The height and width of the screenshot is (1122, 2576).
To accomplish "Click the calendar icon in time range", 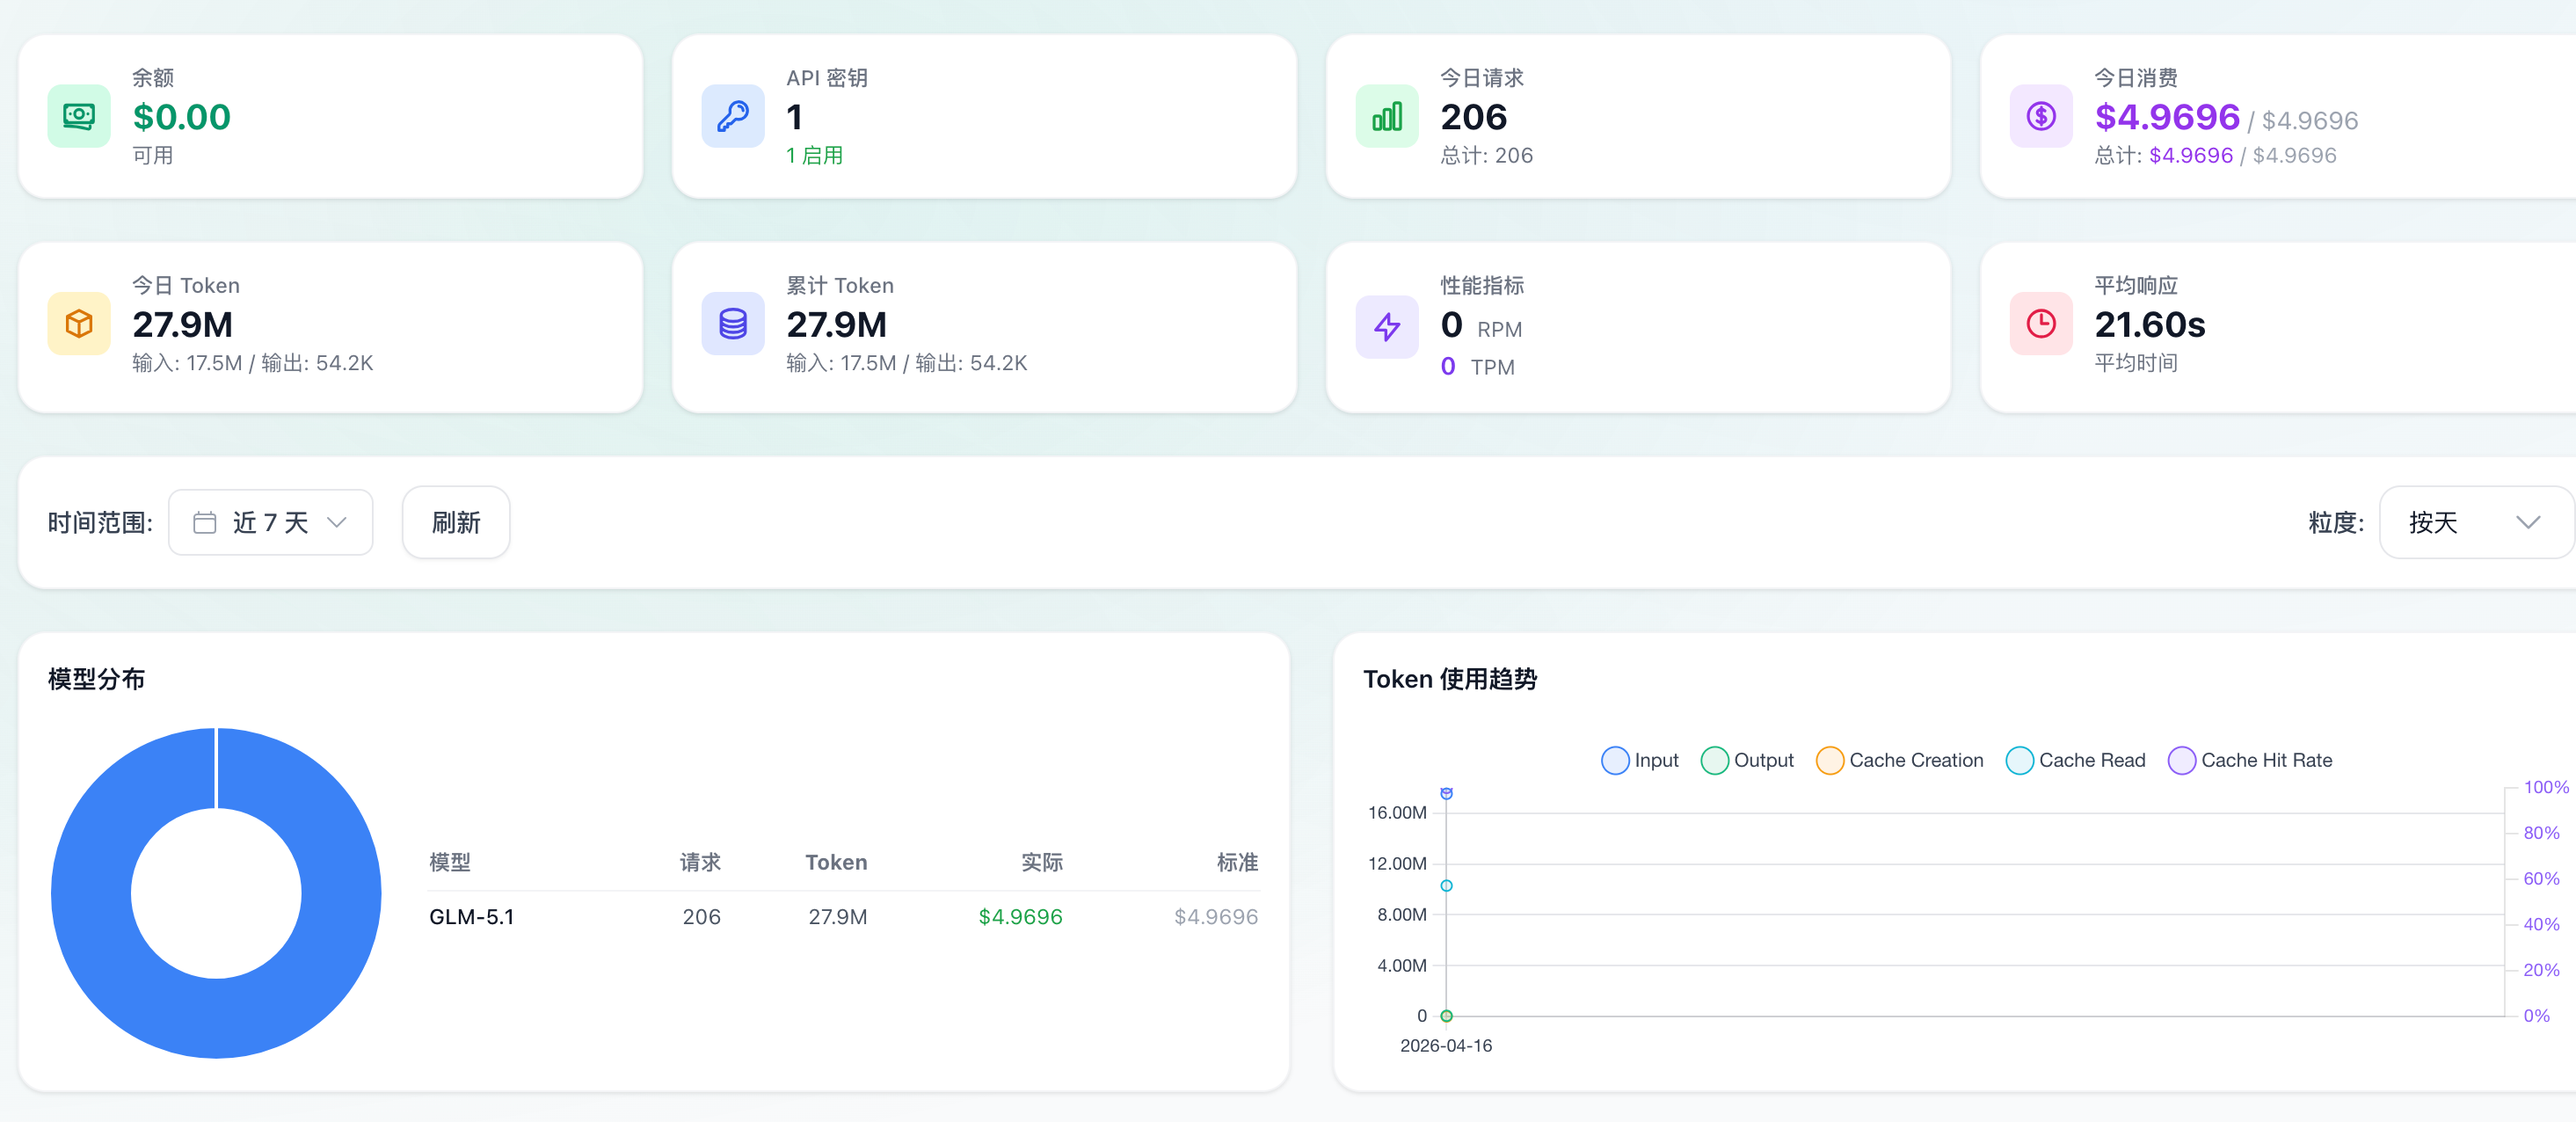I will (x=205, y=522).
